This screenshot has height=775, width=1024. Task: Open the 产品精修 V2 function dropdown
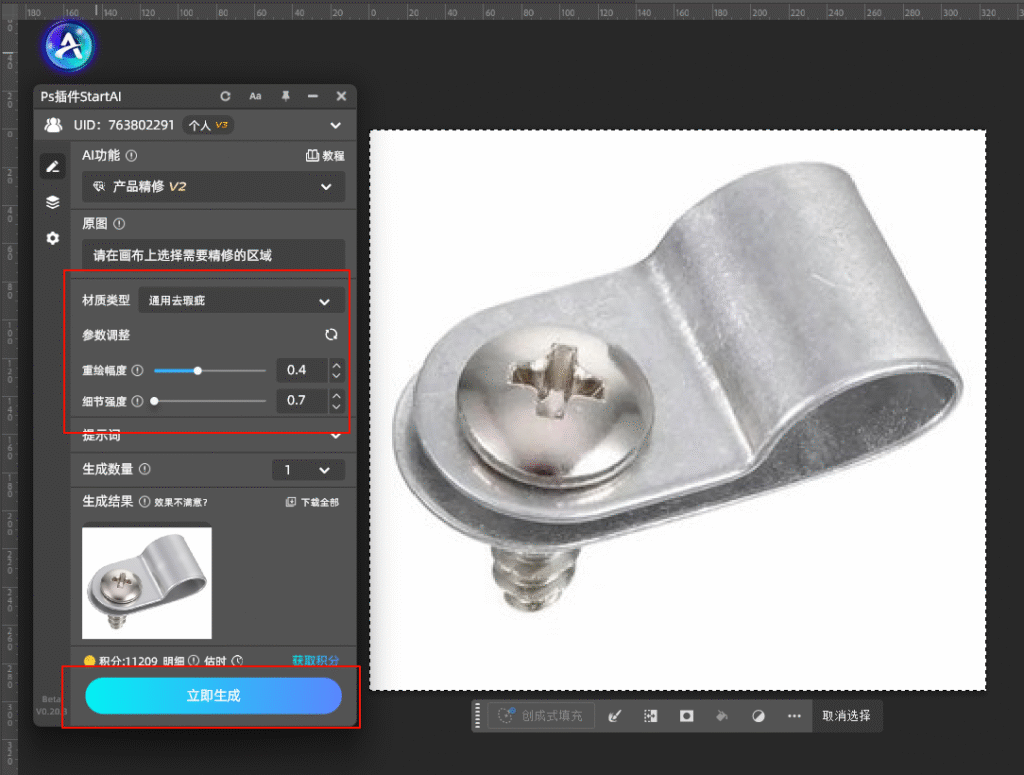pos(213,187)
